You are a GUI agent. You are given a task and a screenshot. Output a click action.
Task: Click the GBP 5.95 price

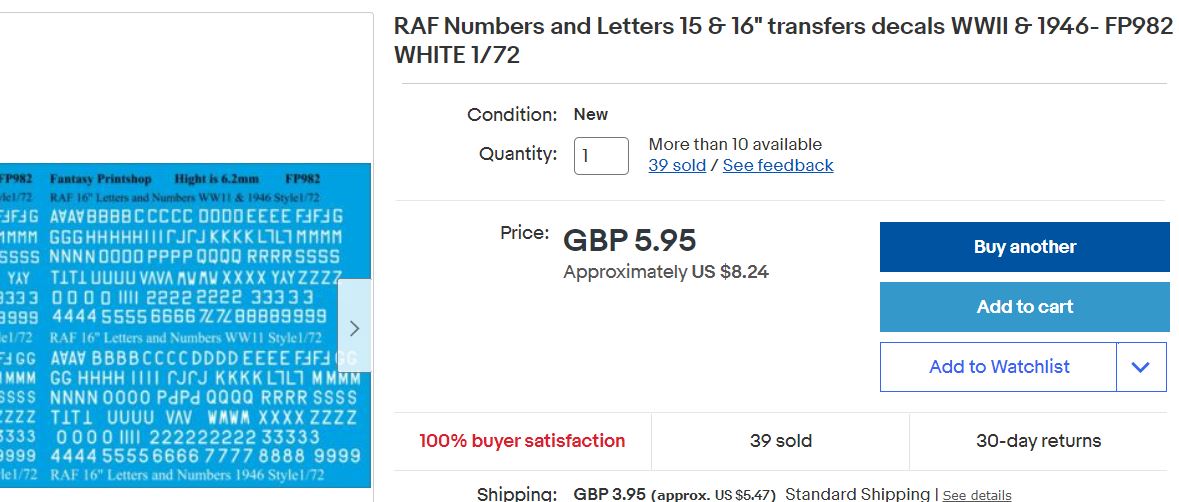pyautogui.click(x=629, y=241)
